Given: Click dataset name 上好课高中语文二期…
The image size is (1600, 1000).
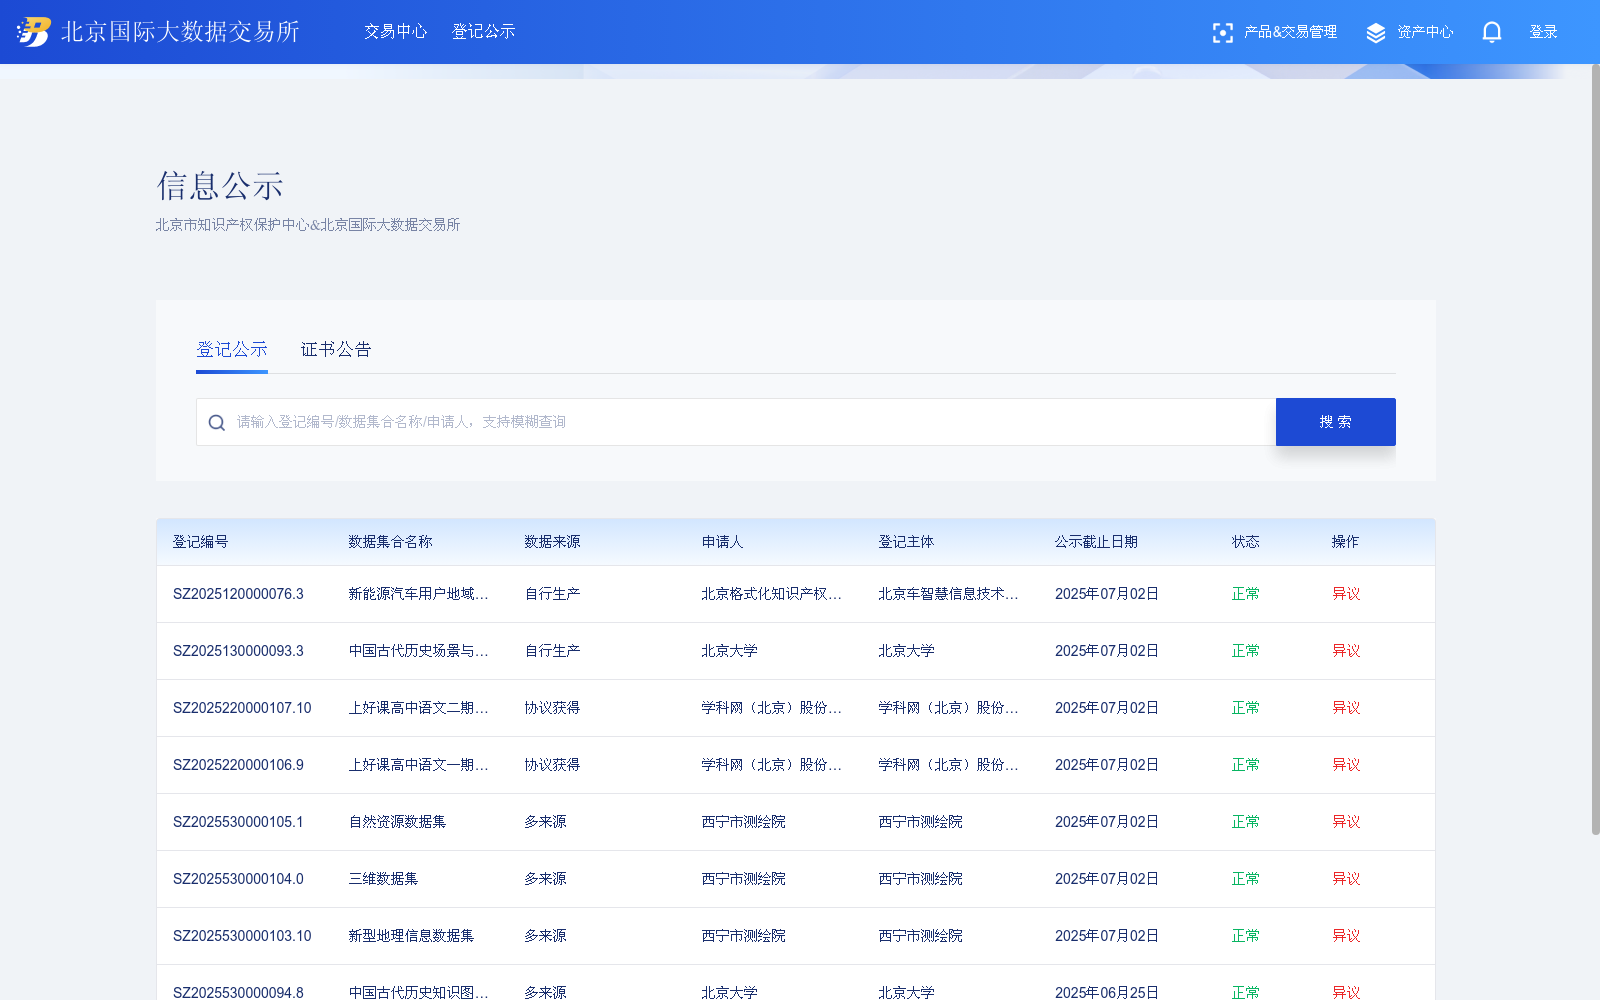Looking at the screenshot, I should (x=418, y=708).
